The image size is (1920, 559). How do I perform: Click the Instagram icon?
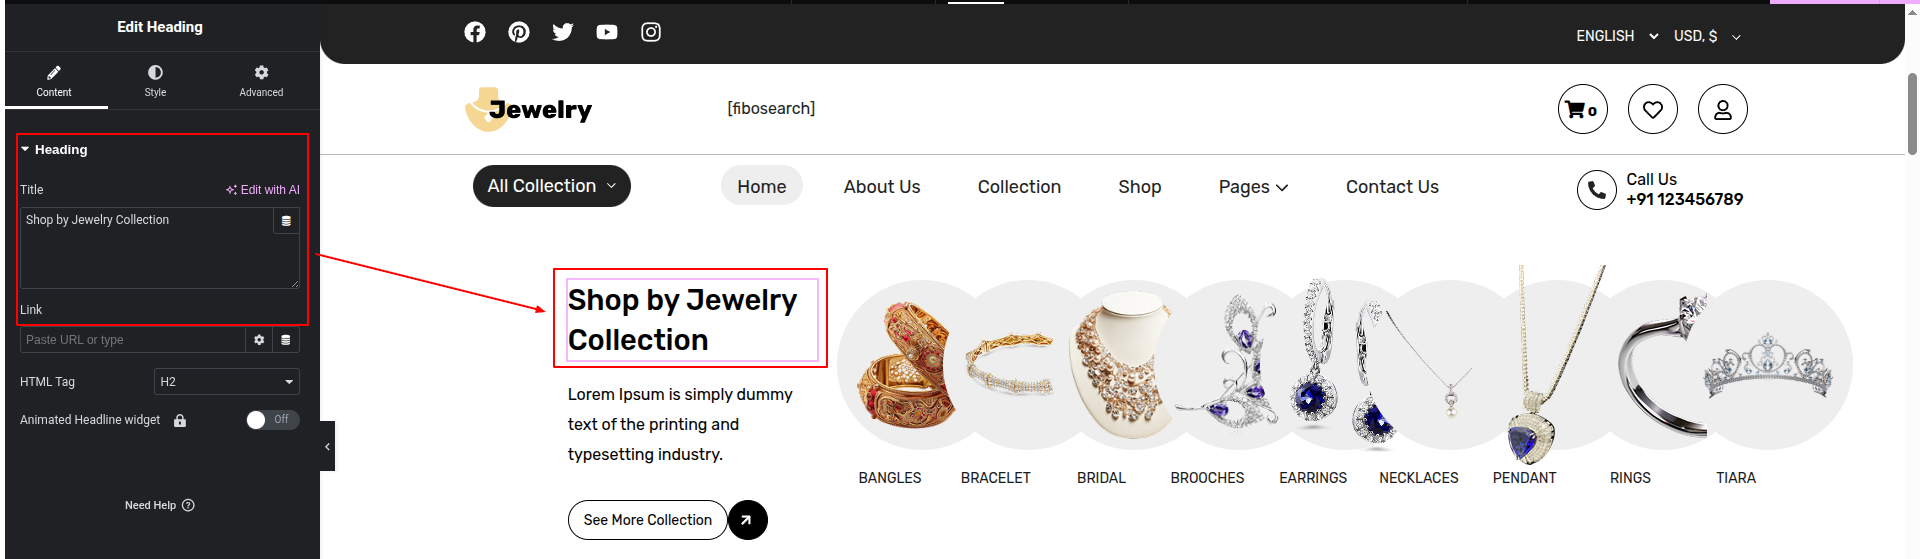click(x=651, y=32)
